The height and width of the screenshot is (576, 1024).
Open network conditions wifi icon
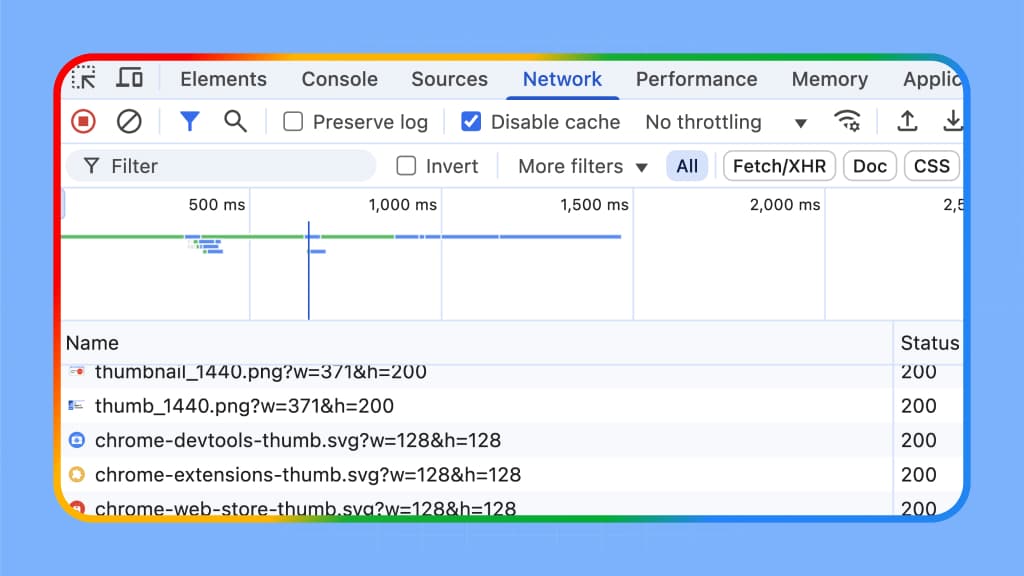point(847,122)
